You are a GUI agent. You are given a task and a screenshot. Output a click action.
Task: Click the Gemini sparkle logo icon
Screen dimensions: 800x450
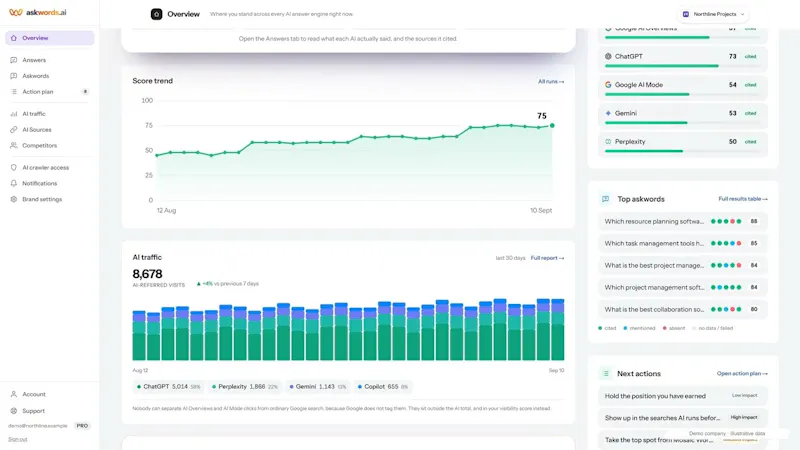click(608, 113)
